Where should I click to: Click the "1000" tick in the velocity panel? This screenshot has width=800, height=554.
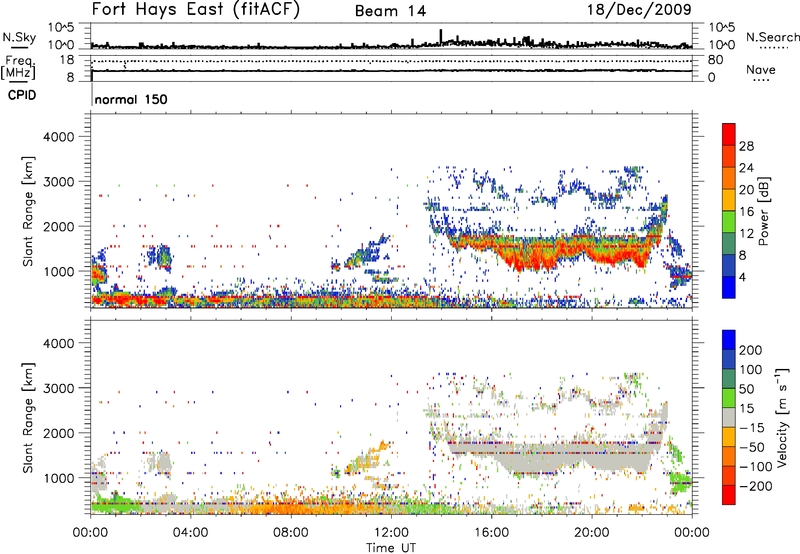click(x=58, y=478)
